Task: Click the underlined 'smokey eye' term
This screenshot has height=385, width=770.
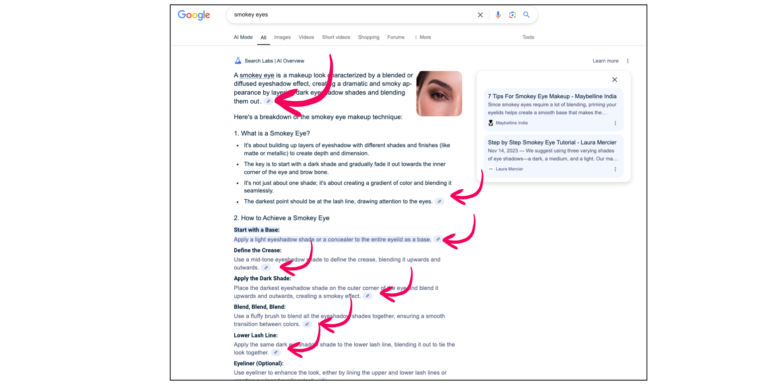Action: pyautogui.click(x=257, y=76)
